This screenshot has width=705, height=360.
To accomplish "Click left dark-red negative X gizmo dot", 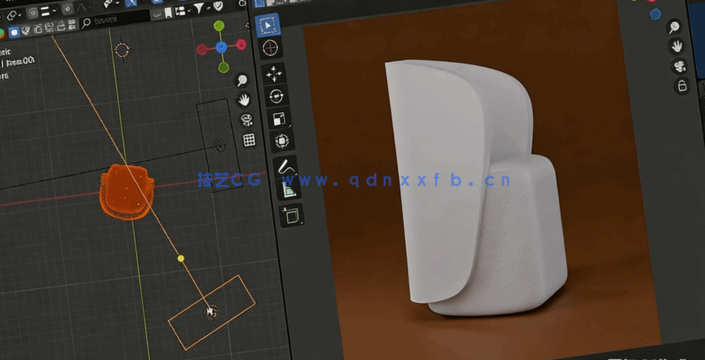I will click(x=201, y=49).
